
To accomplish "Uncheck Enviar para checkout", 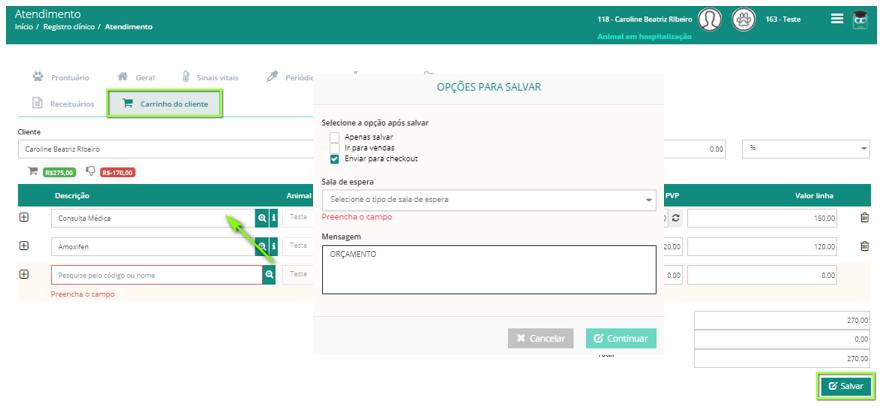I will click(334, 159).
